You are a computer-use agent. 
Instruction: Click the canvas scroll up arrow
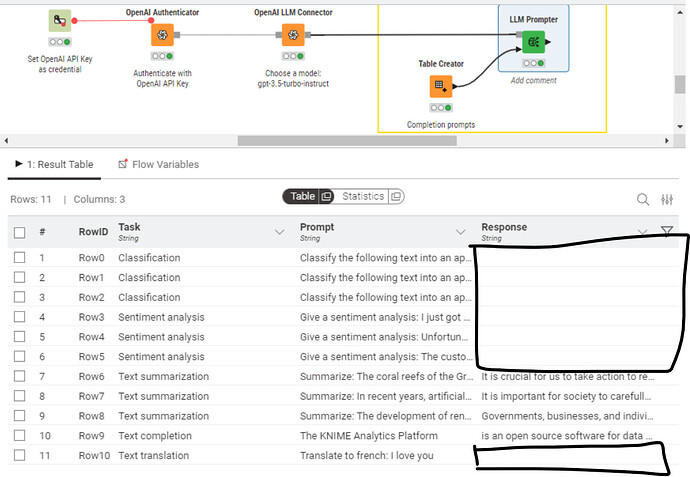point(680,12)
